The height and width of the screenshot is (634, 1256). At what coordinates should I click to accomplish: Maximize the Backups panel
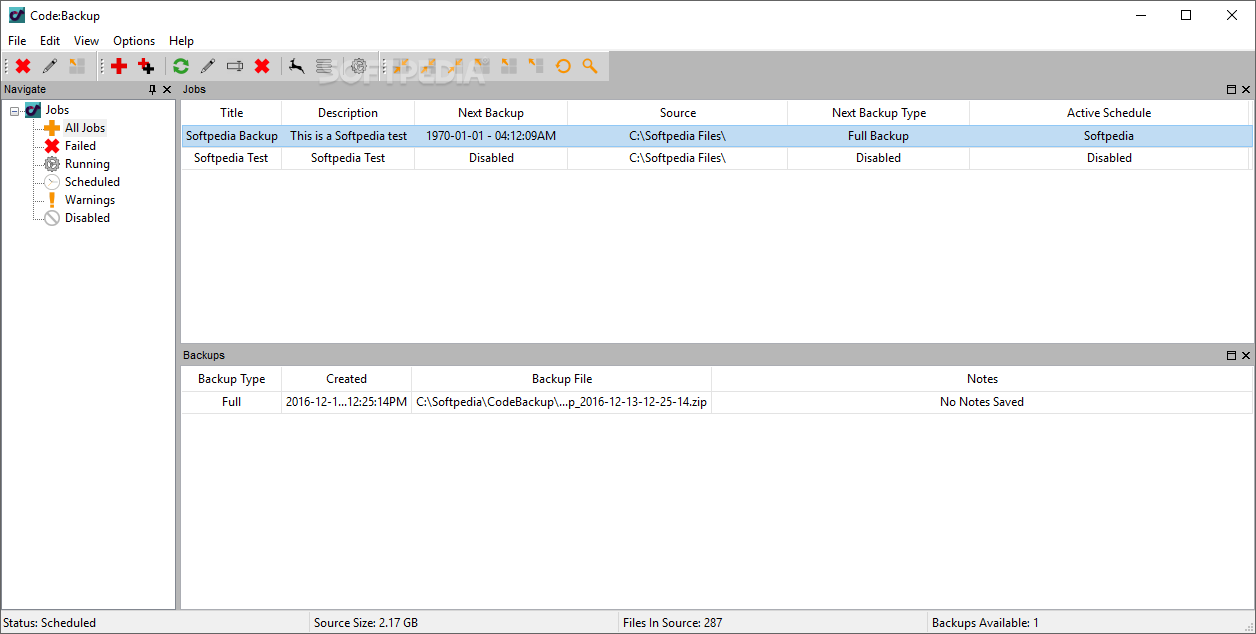point(1231,356)
